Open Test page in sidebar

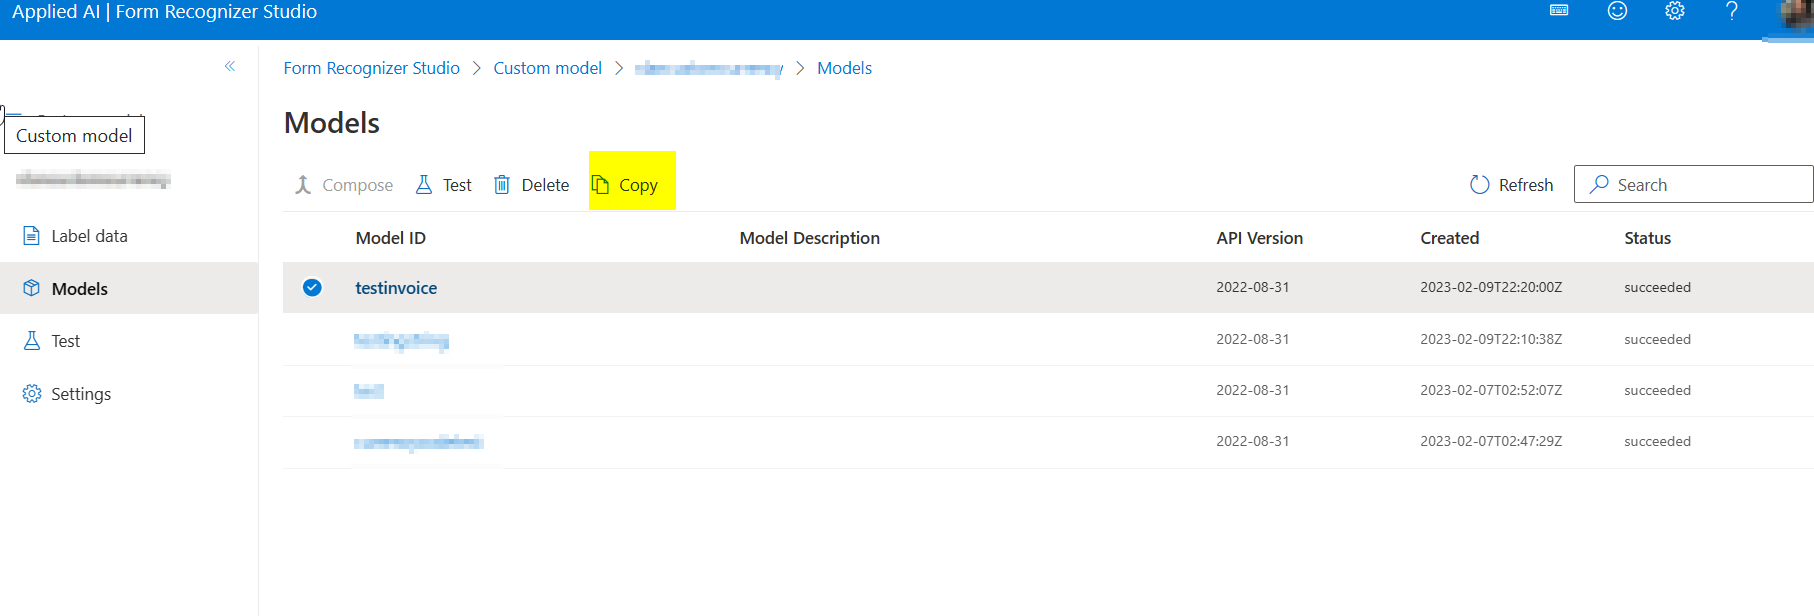pos(129,341)
